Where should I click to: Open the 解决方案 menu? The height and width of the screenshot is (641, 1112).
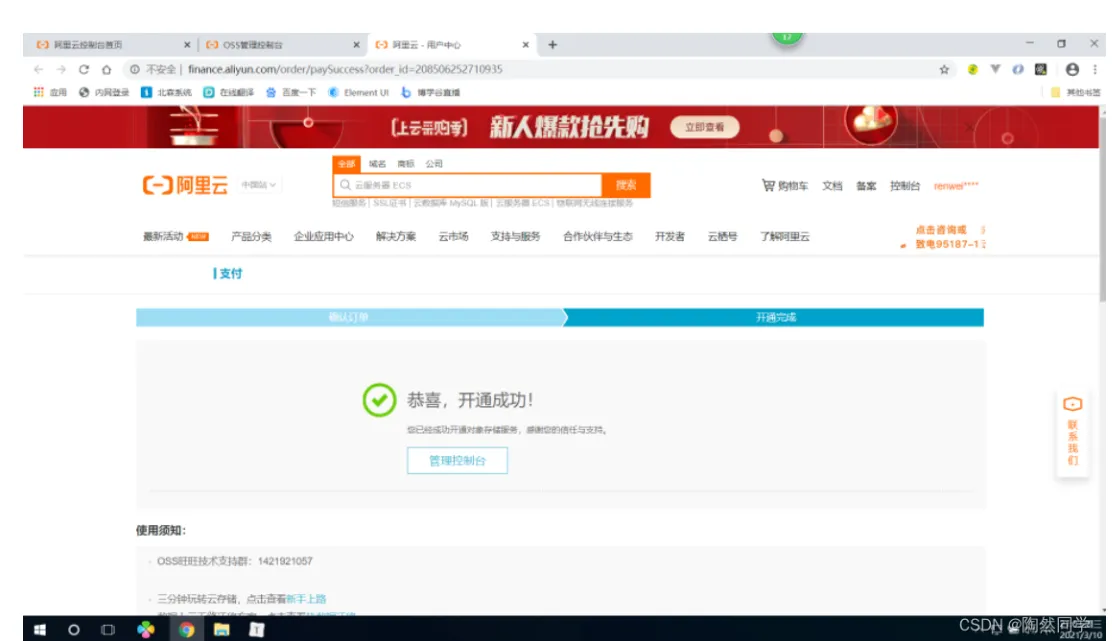(396, 236)
